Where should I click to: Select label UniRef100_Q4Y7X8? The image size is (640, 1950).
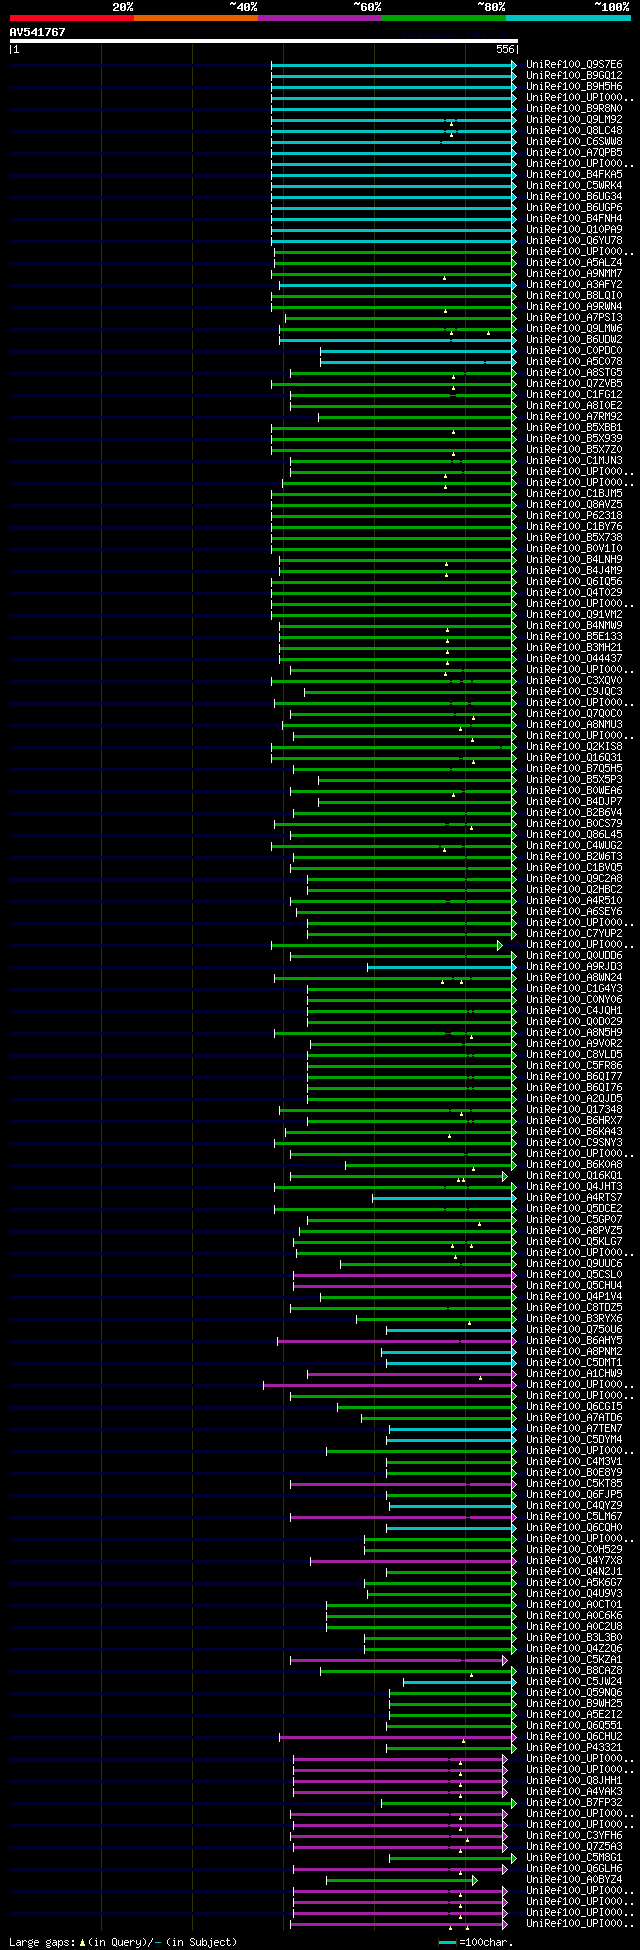(x=574, y=1560)
